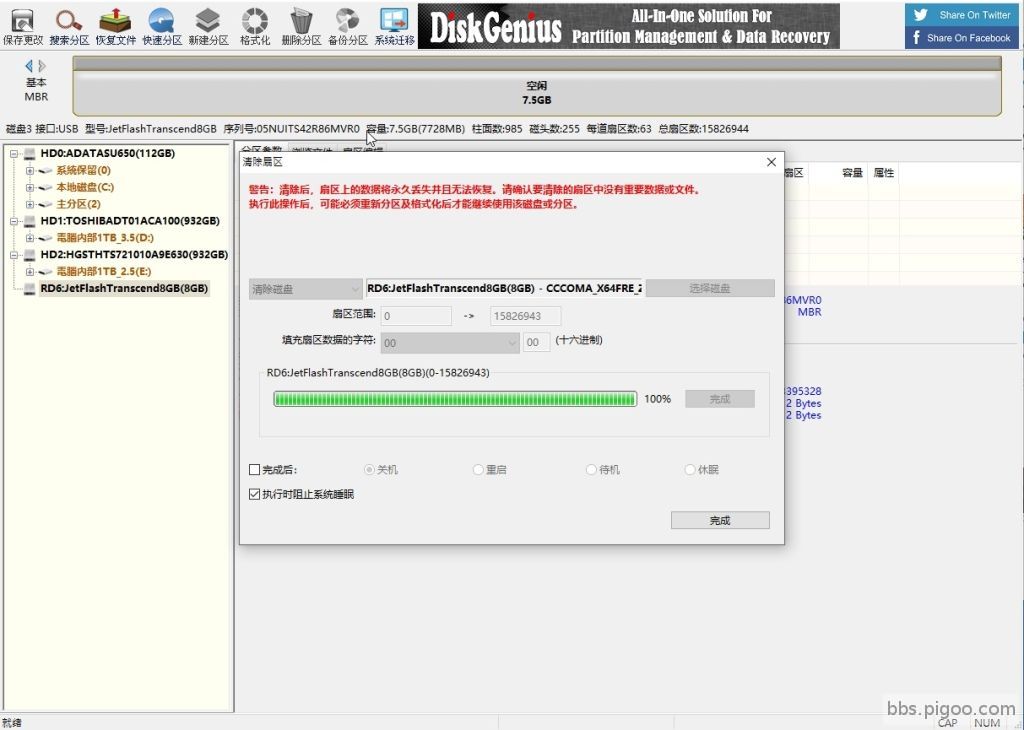Click the end sector field 15826943
Image resolution: width=1024 pixels, height=730 pixels.
[525, 316]
